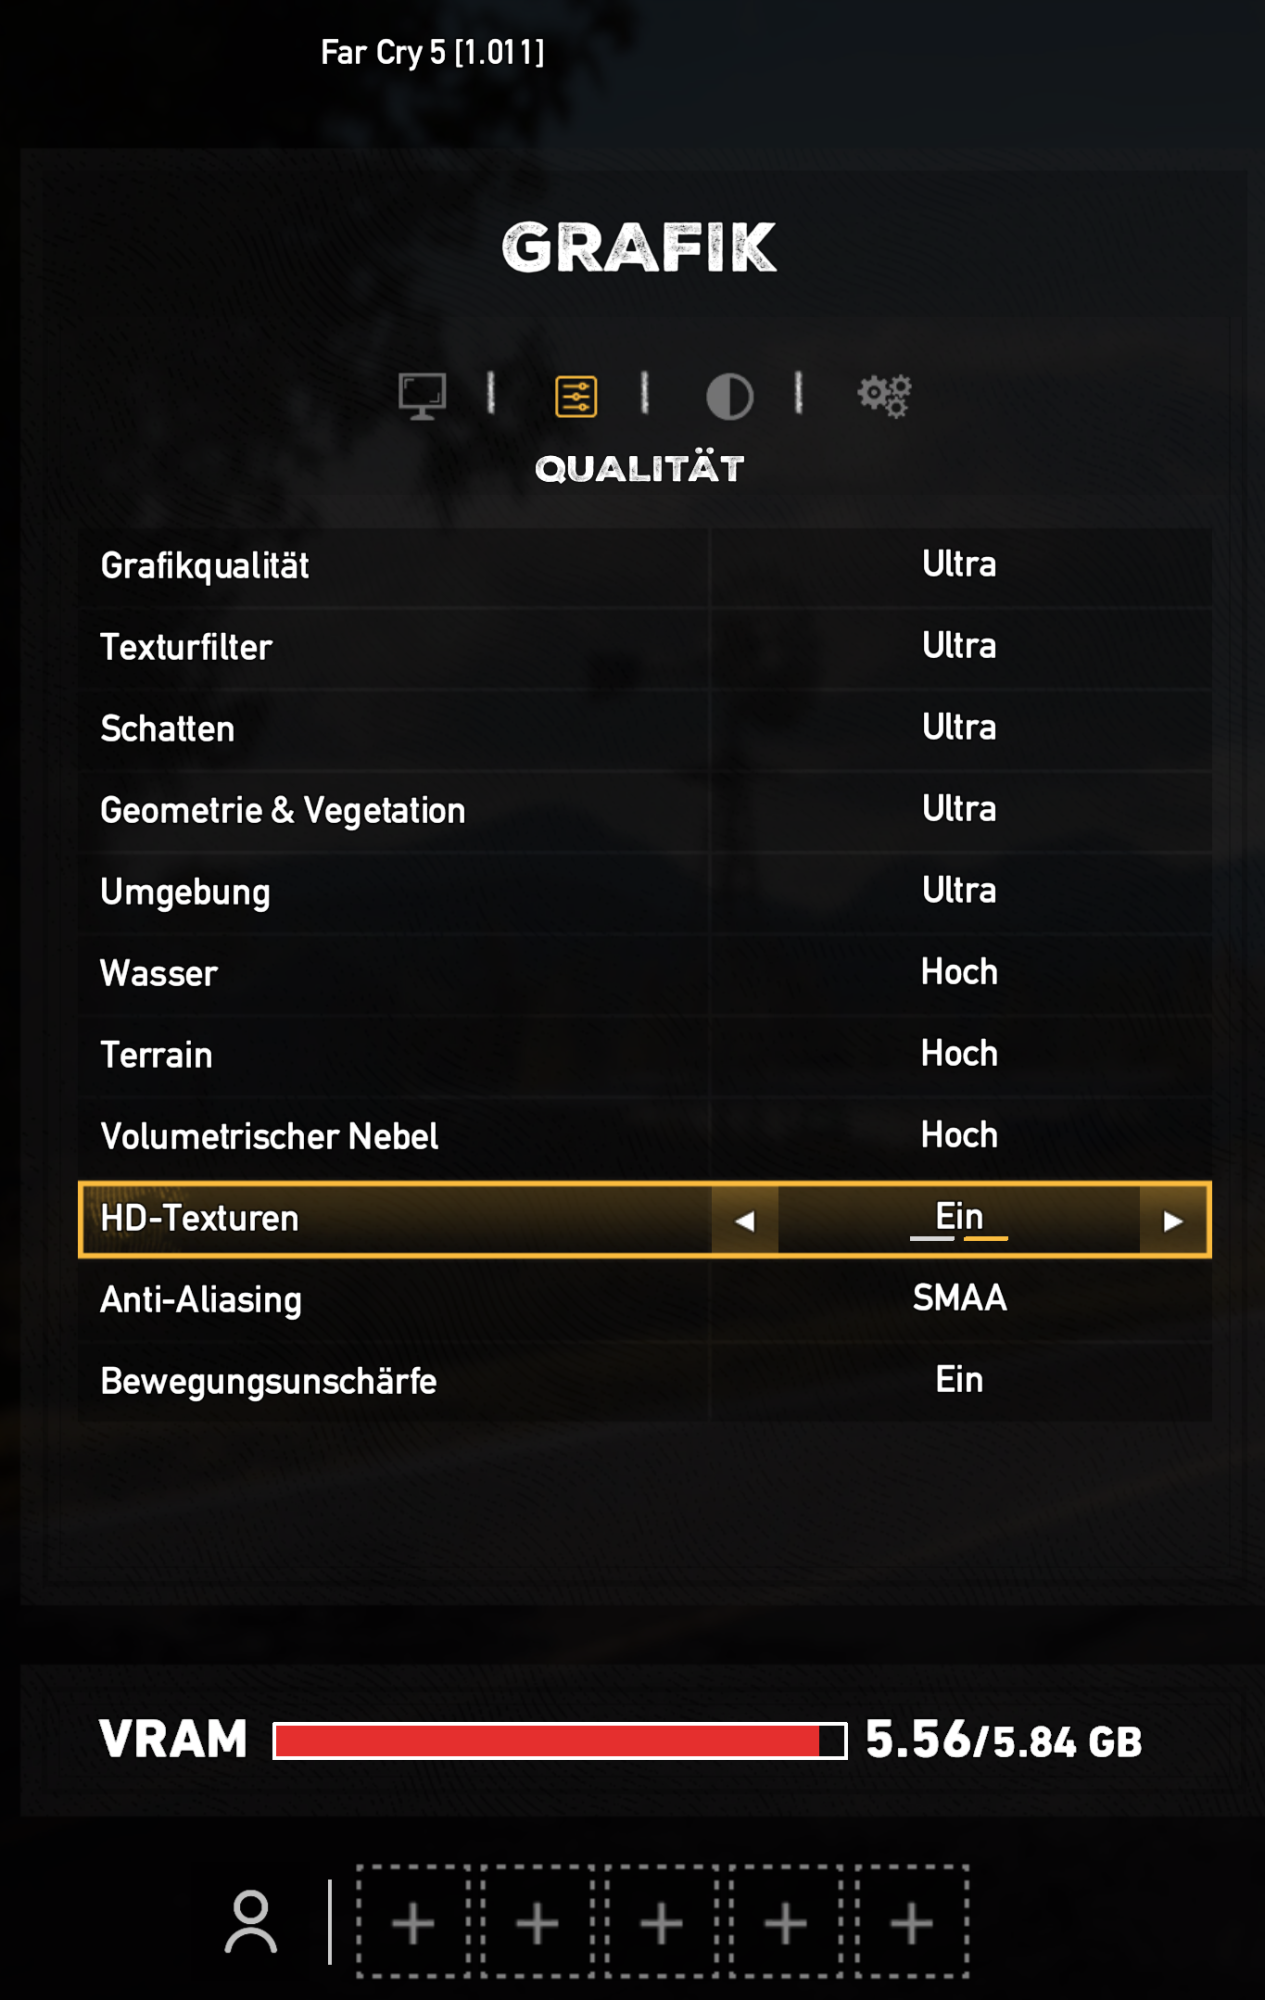Click the third empty plus slot

(661, 1922)
